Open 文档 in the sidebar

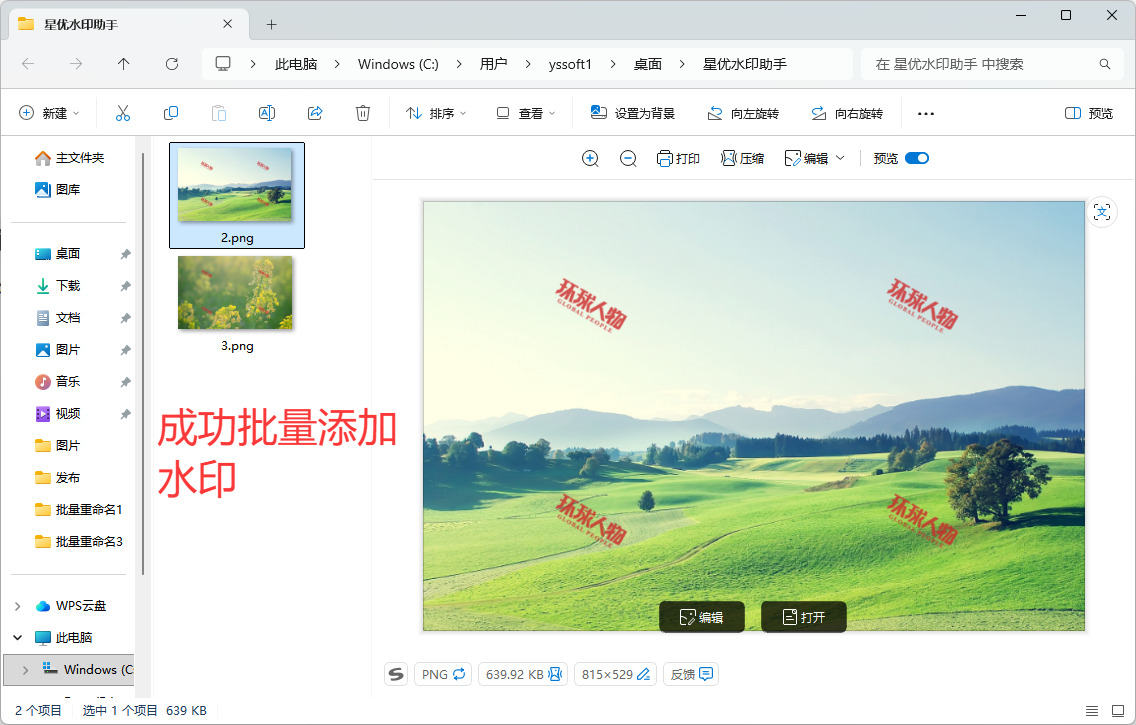(x=58, y=317)
